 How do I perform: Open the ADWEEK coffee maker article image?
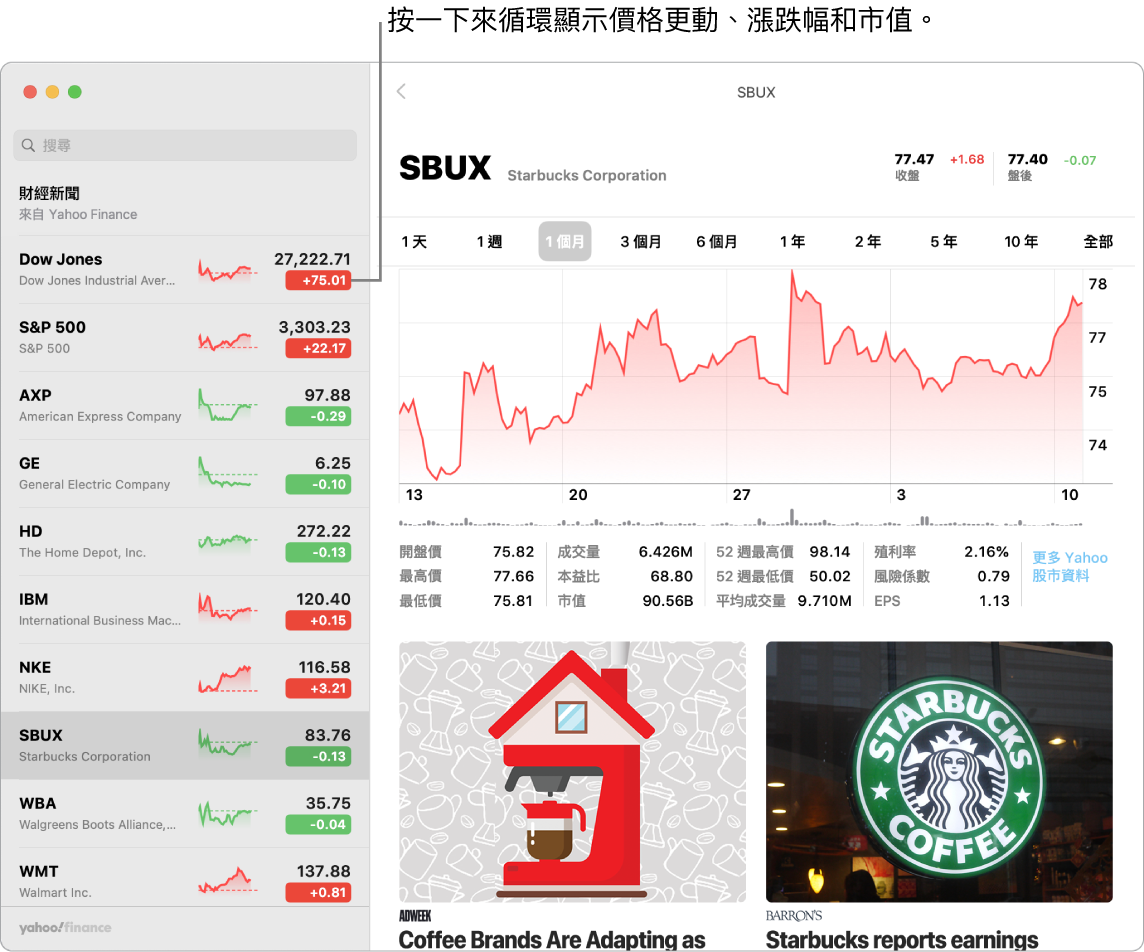[573, 772]
